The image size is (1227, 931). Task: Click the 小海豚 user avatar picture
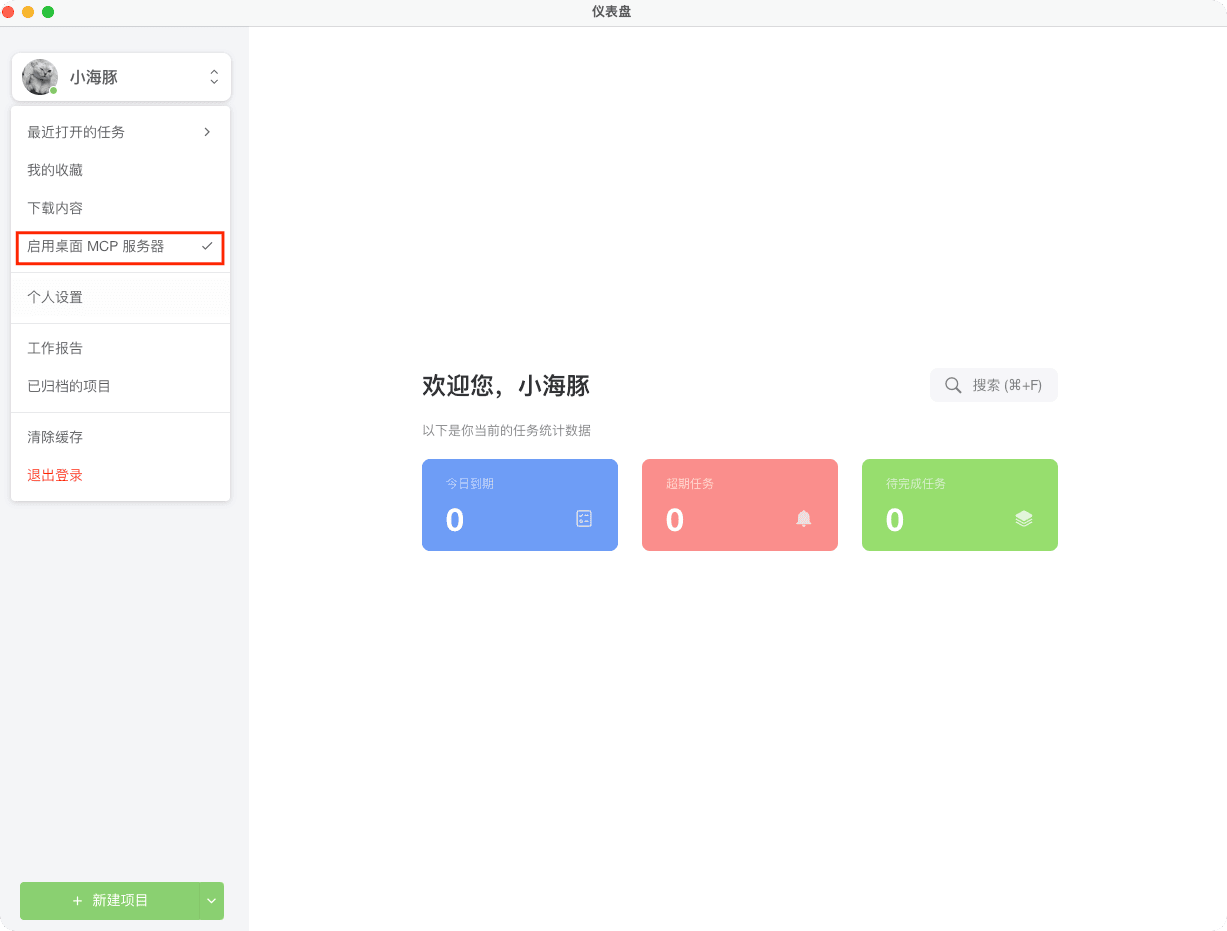pyautogui.click(x=40, y=77)
